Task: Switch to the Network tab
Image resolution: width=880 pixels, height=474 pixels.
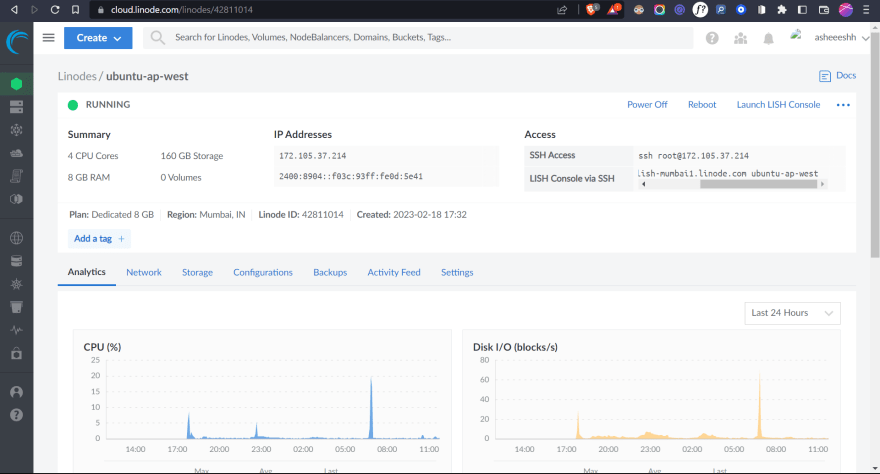Action: pos(144,272)
